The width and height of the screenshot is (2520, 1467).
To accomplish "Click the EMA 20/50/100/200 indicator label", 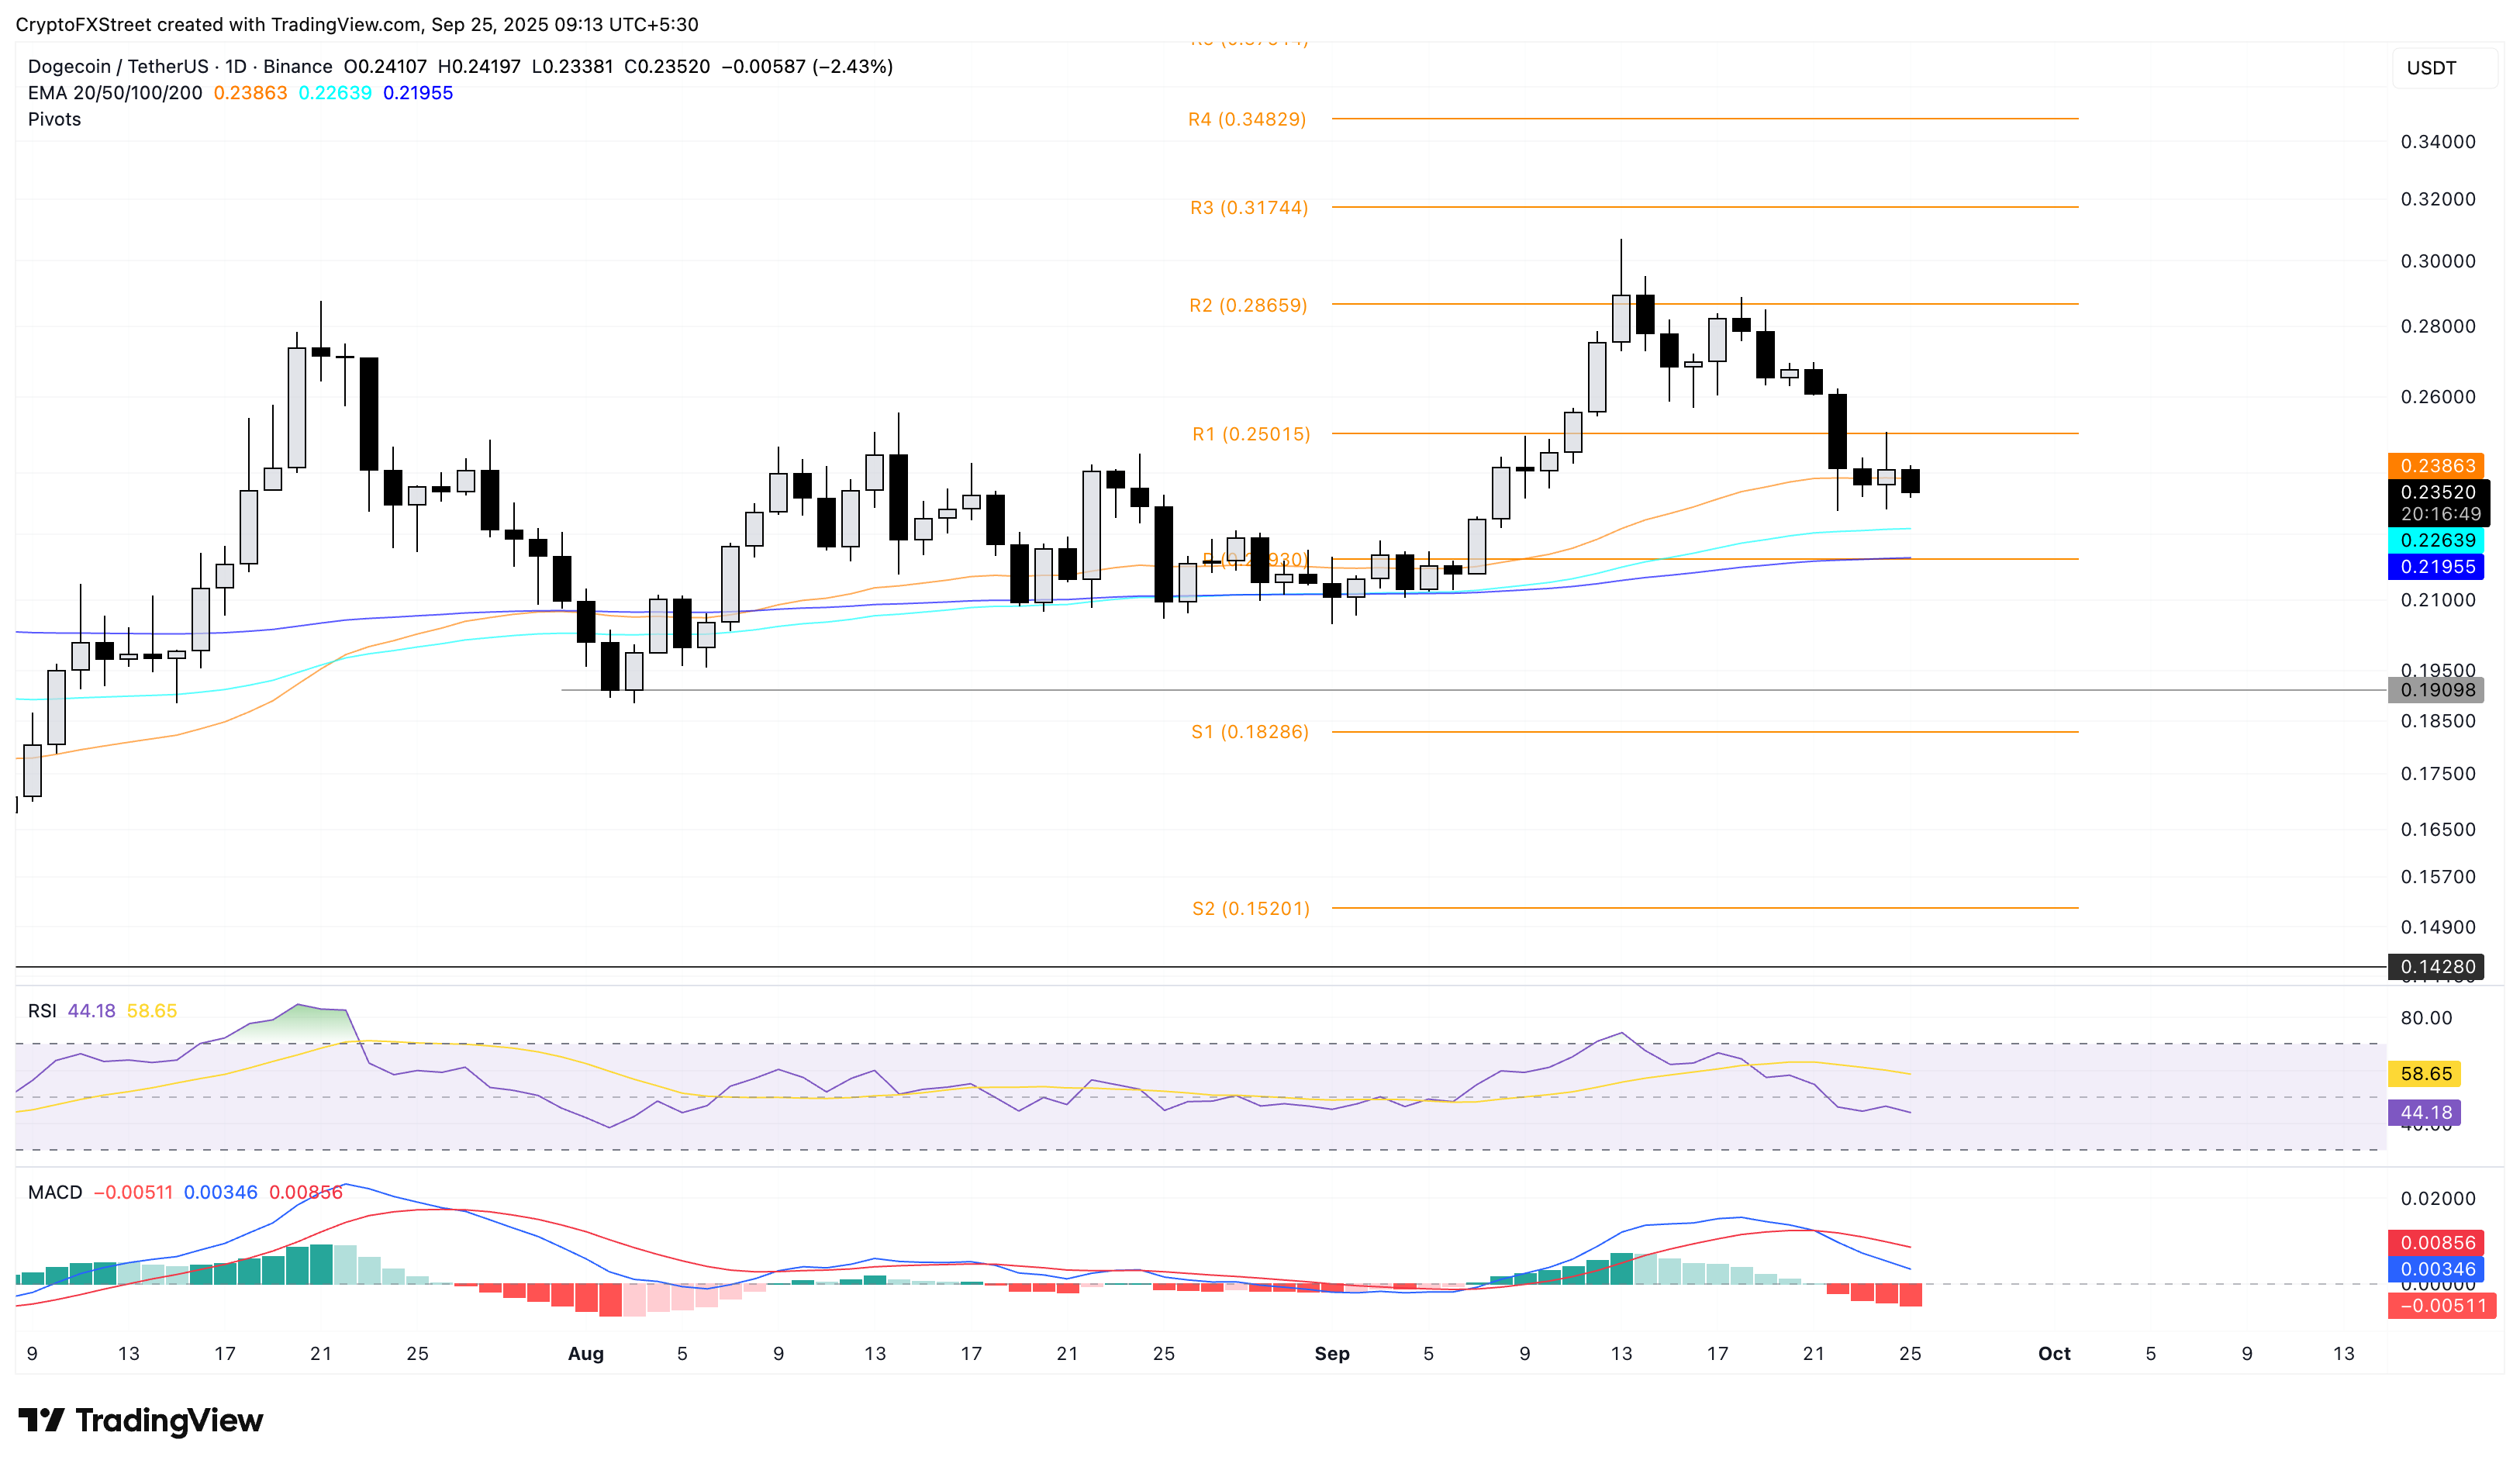I will click(114, 93).
